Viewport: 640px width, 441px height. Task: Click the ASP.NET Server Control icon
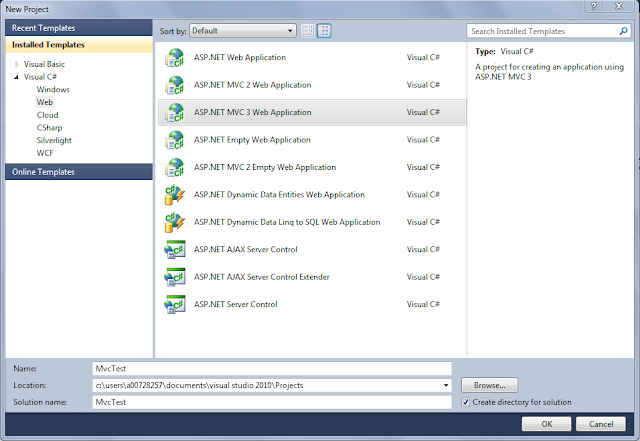(x=175, y=304)
